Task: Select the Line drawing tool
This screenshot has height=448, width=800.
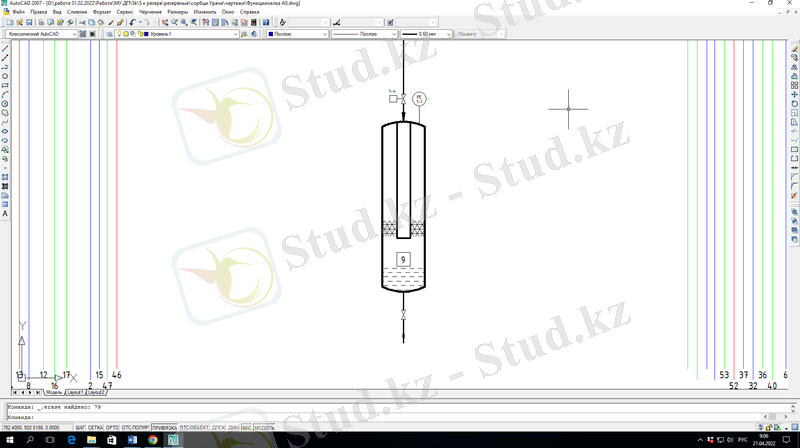Action: point(5,49)
